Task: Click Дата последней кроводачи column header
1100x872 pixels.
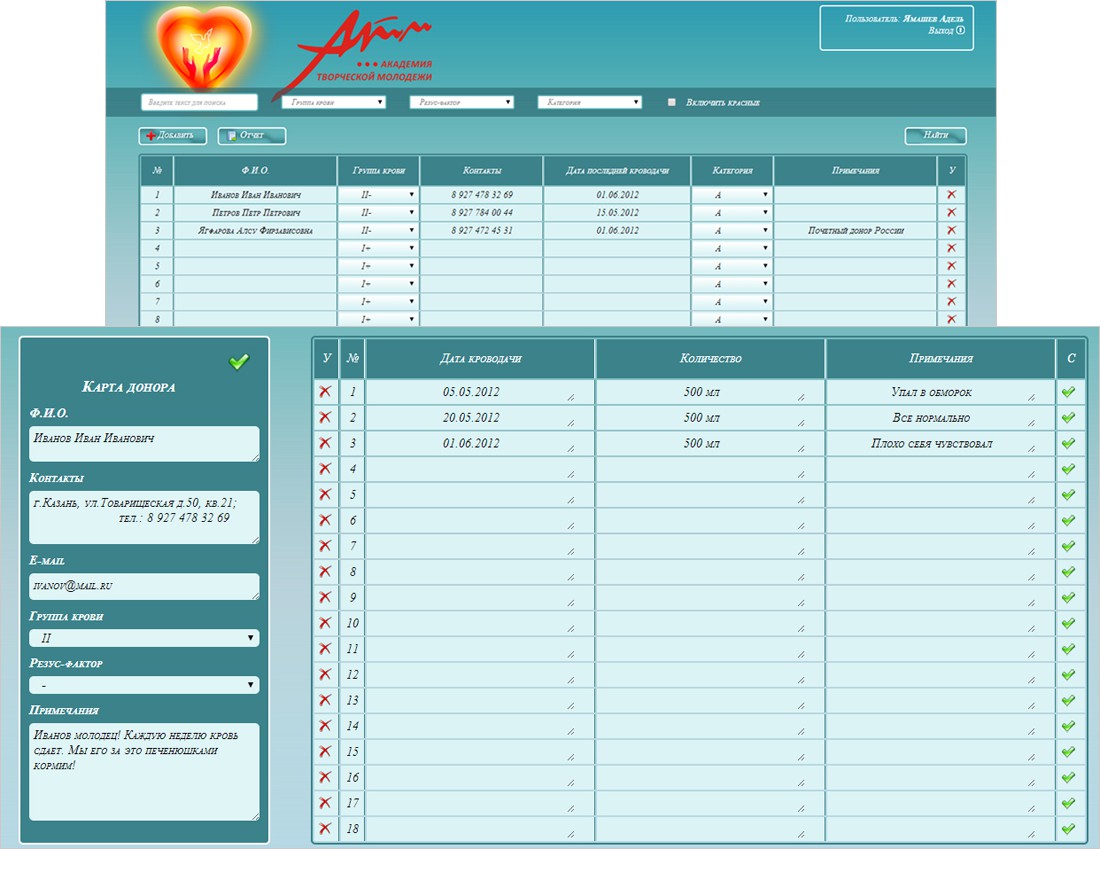Action: 617,170
